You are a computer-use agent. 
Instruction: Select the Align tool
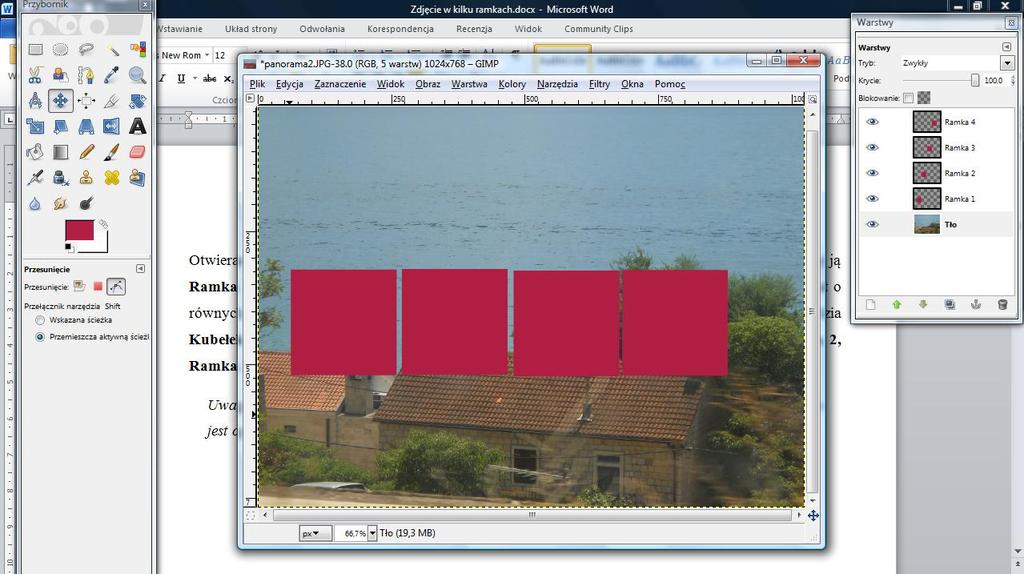point(86,101)
